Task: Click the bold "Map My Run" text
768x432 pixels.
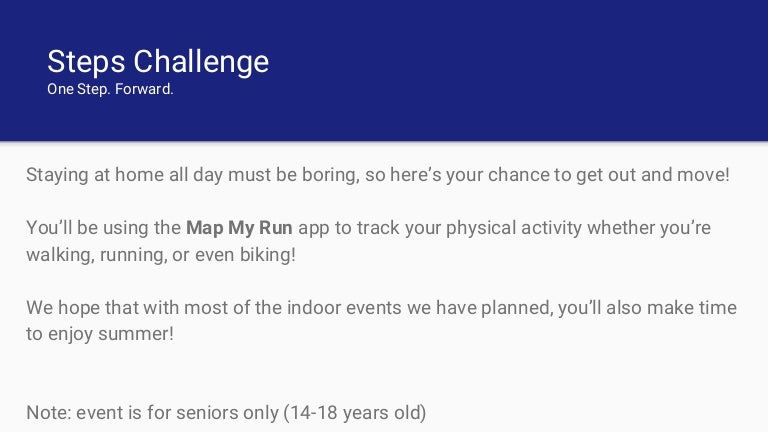Action: coord(239,227)
